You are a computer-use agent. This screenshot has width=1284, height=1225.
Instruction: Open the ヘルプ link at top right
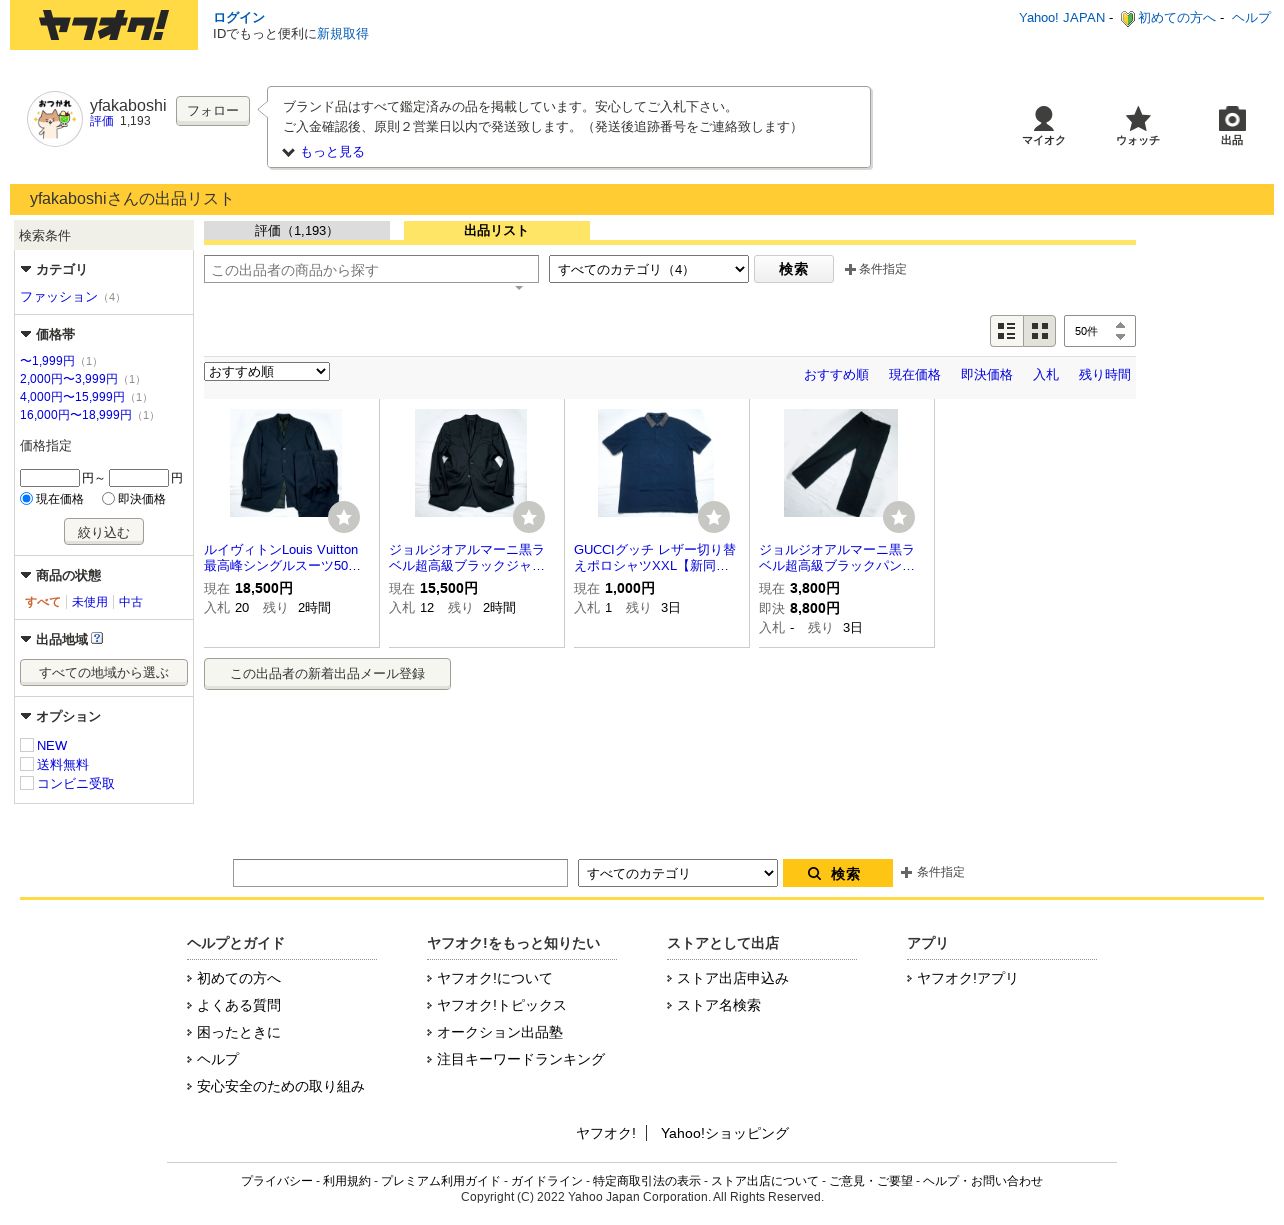click(1251, 18)
